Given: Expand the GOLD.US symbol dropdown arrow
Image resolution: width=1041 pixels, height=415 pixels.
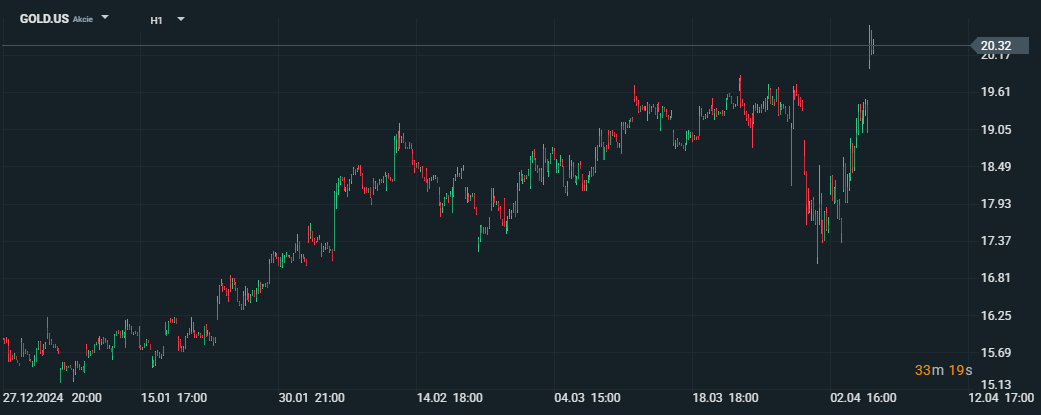Looking at the screenshot, I should pos(104,17).
